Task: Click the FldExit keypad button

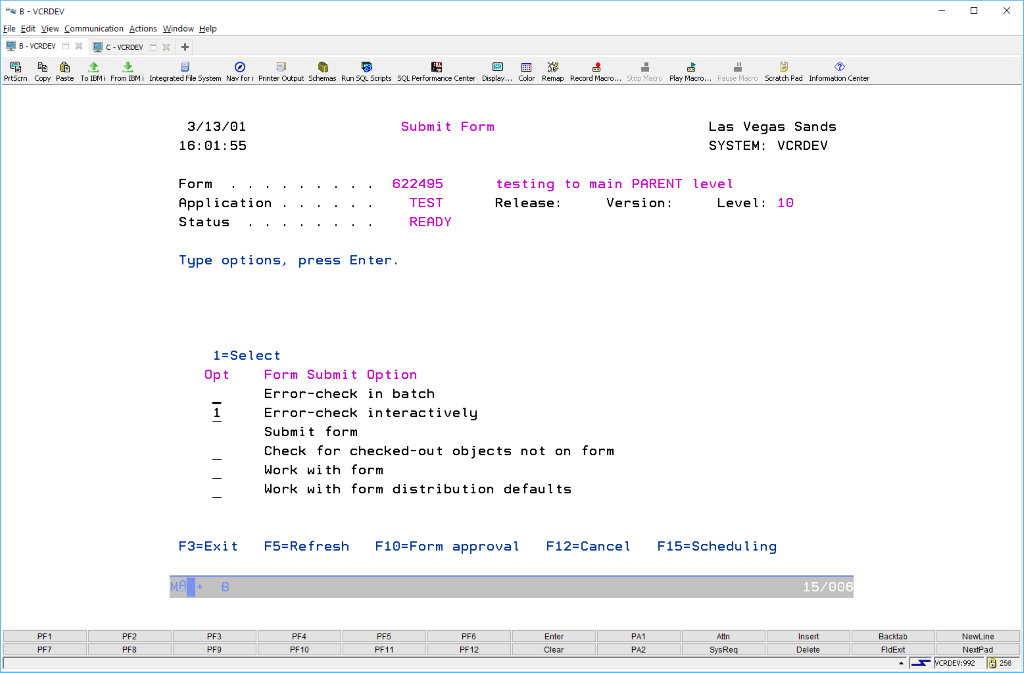Action: coord(893,650)
